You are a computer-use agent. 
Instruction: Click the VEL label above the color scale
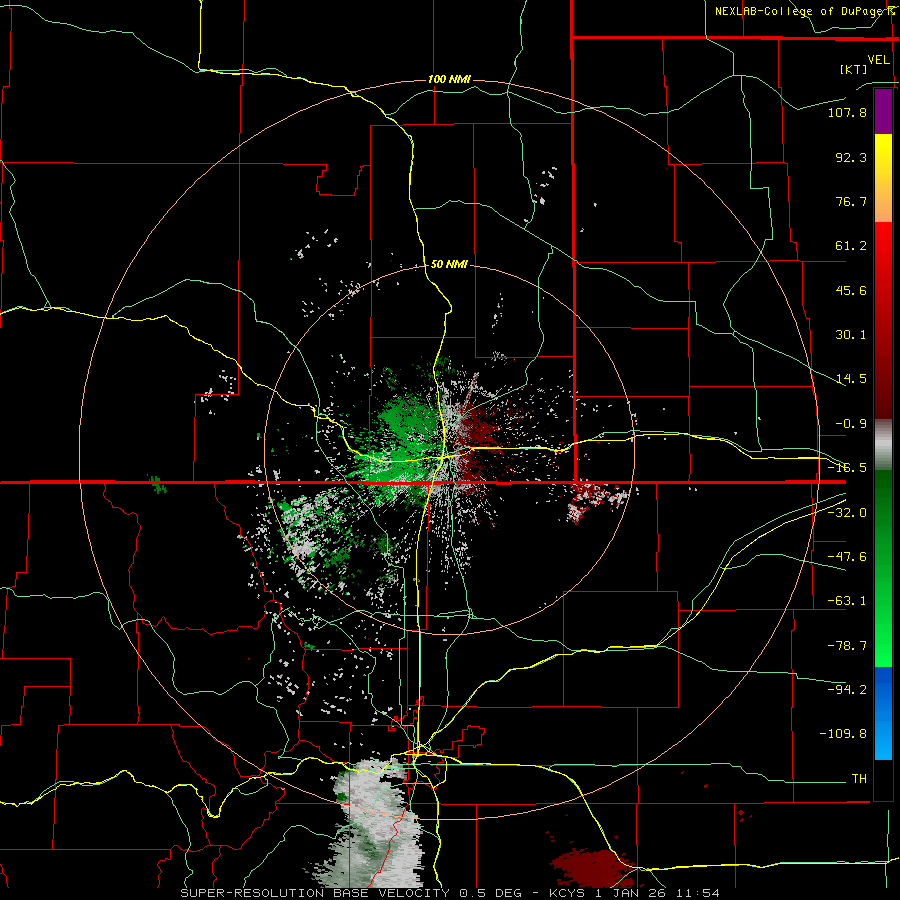pyautogui.click(x=878, y=59)
